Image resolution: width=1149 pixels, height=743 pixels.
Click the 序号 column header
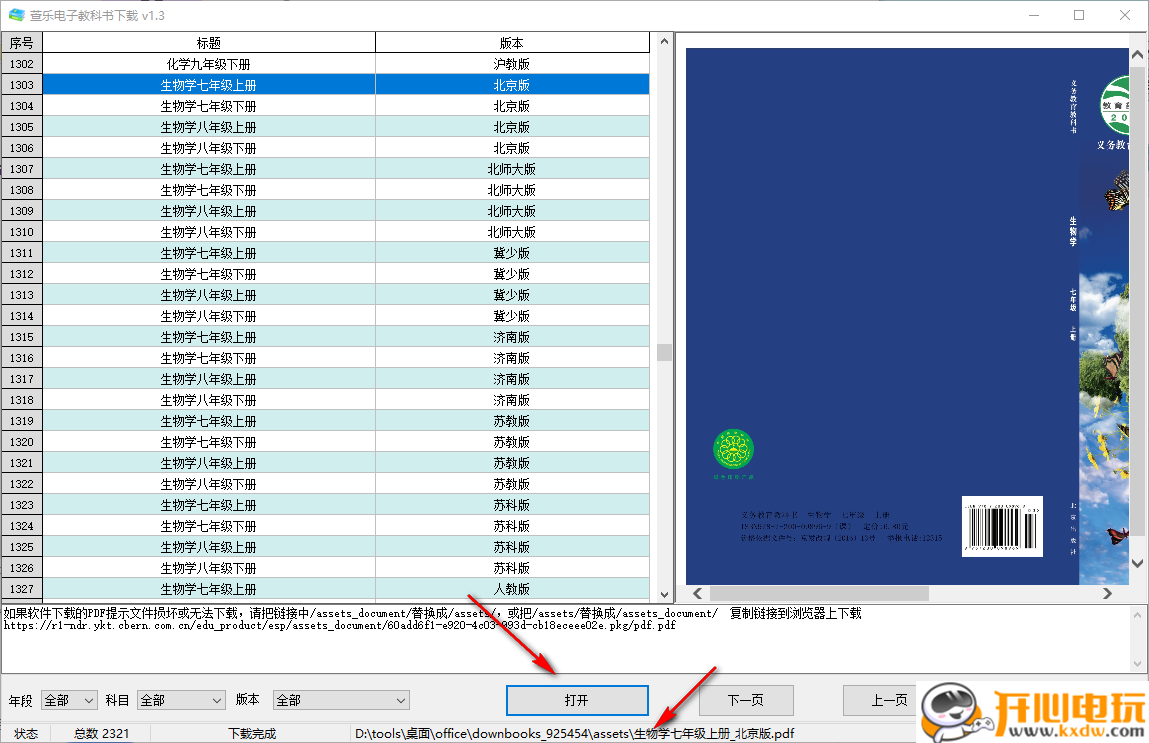(22, 43)
